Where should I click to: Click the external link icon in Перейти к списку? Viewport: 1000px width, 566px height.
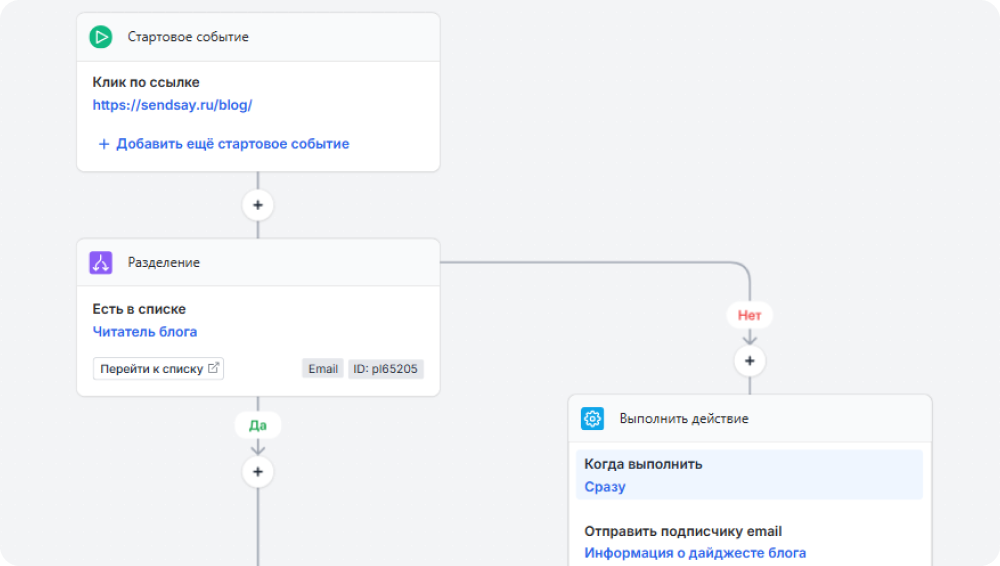click(x=213, y=368)
